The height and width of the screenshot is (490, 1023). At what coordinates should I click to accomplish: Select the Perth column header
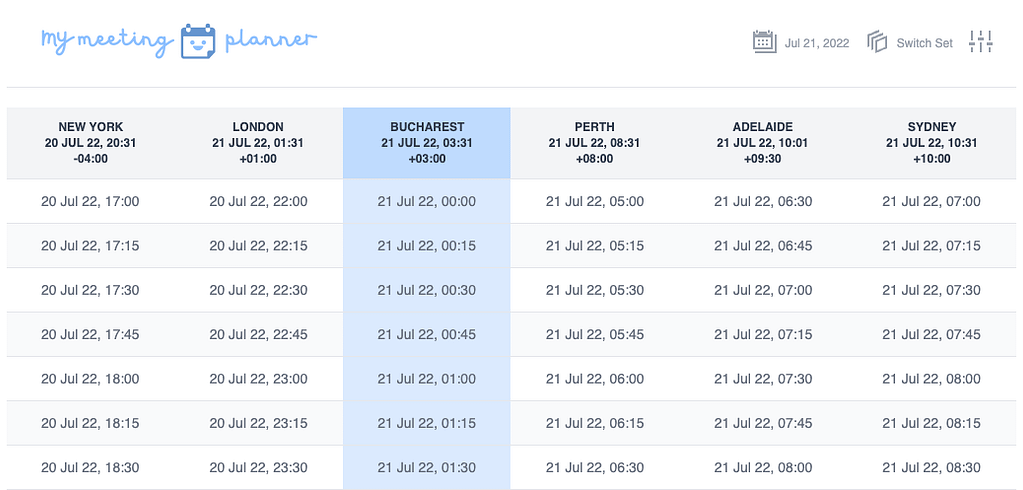(595, 143)
